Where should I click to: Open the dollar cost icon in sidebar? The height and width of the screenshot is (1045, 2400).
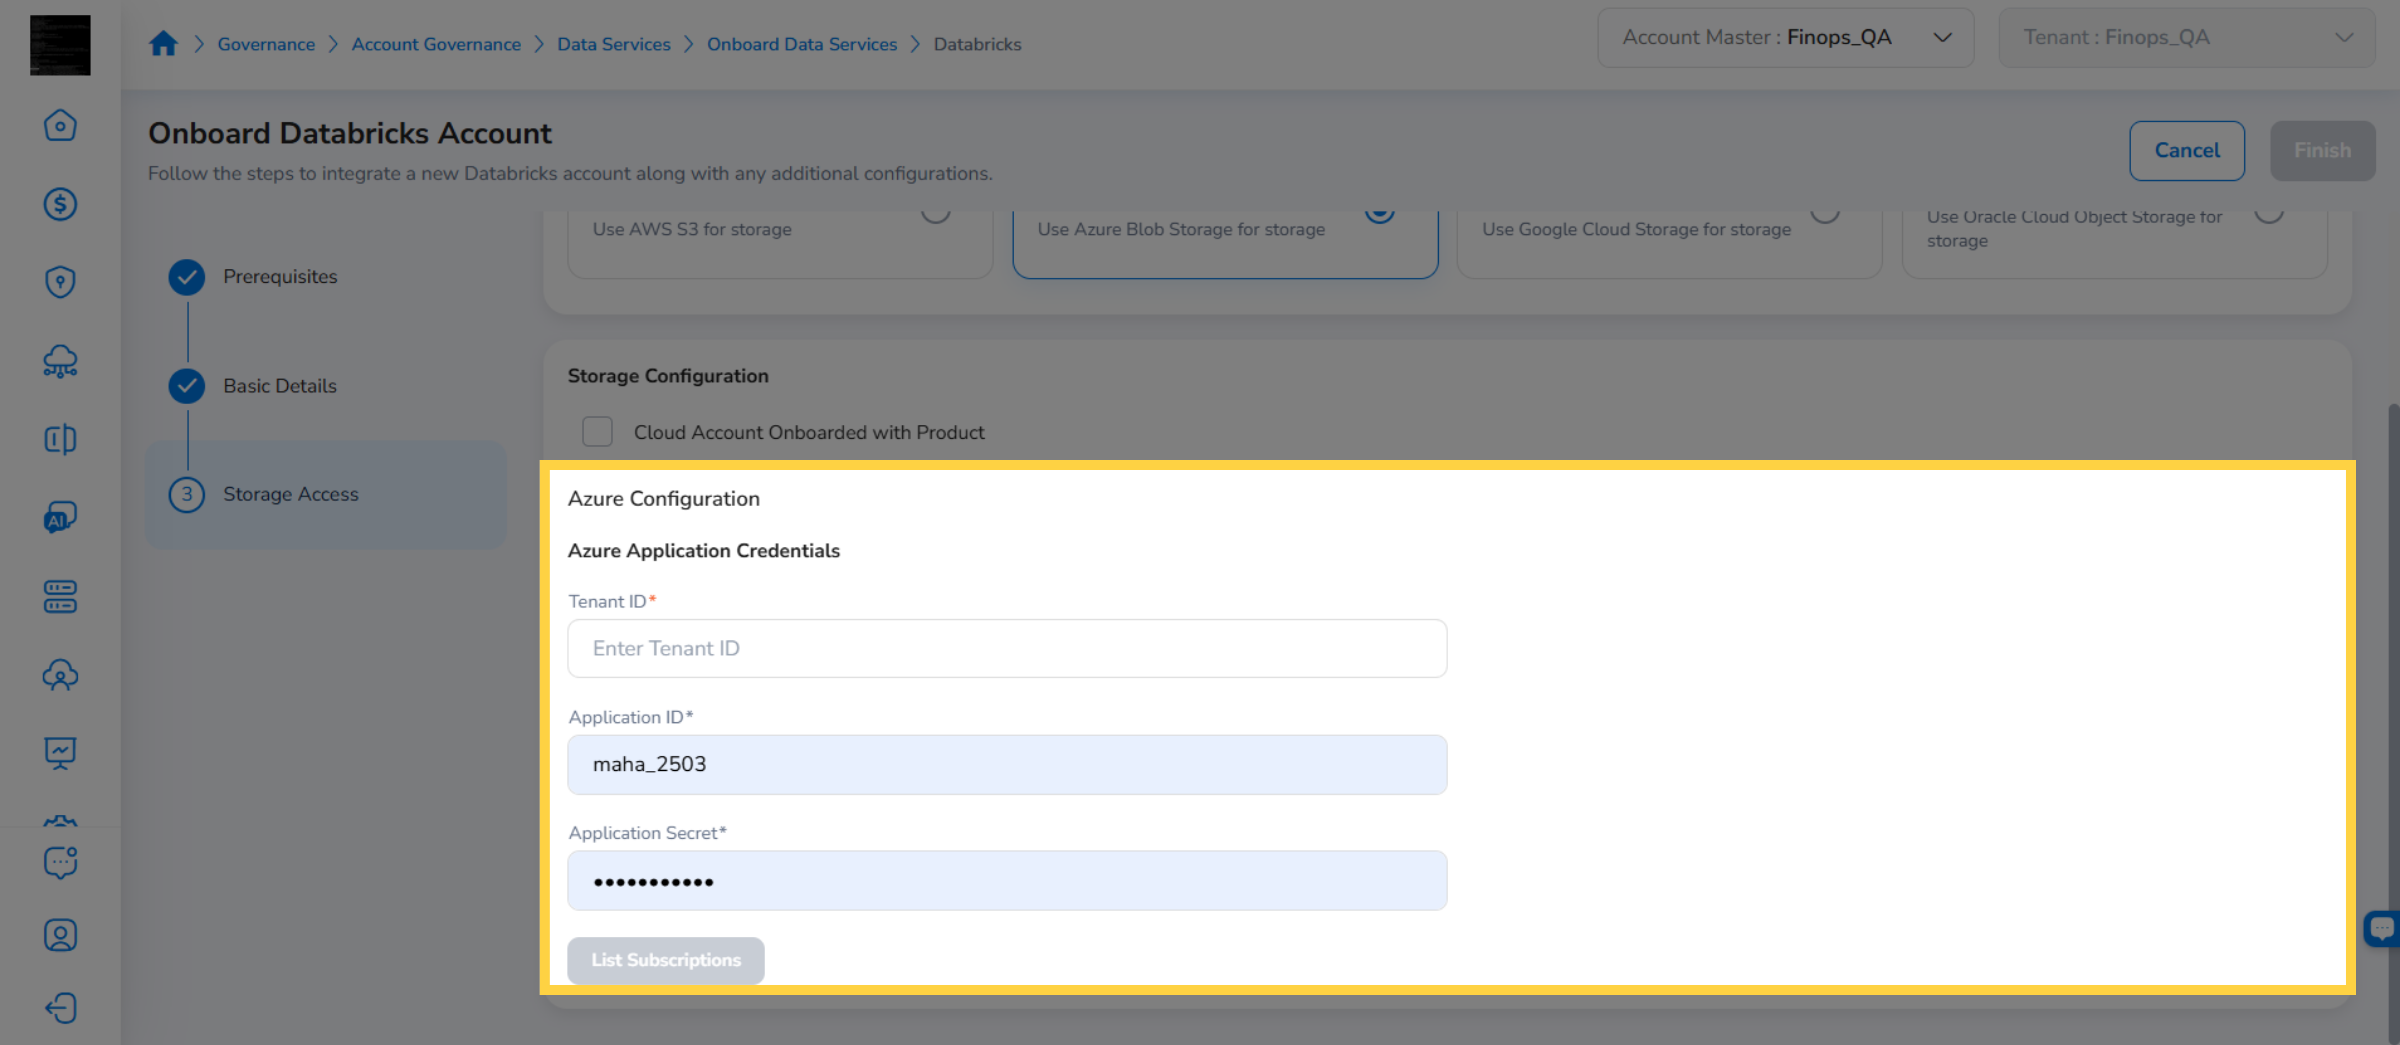(60, 204)
